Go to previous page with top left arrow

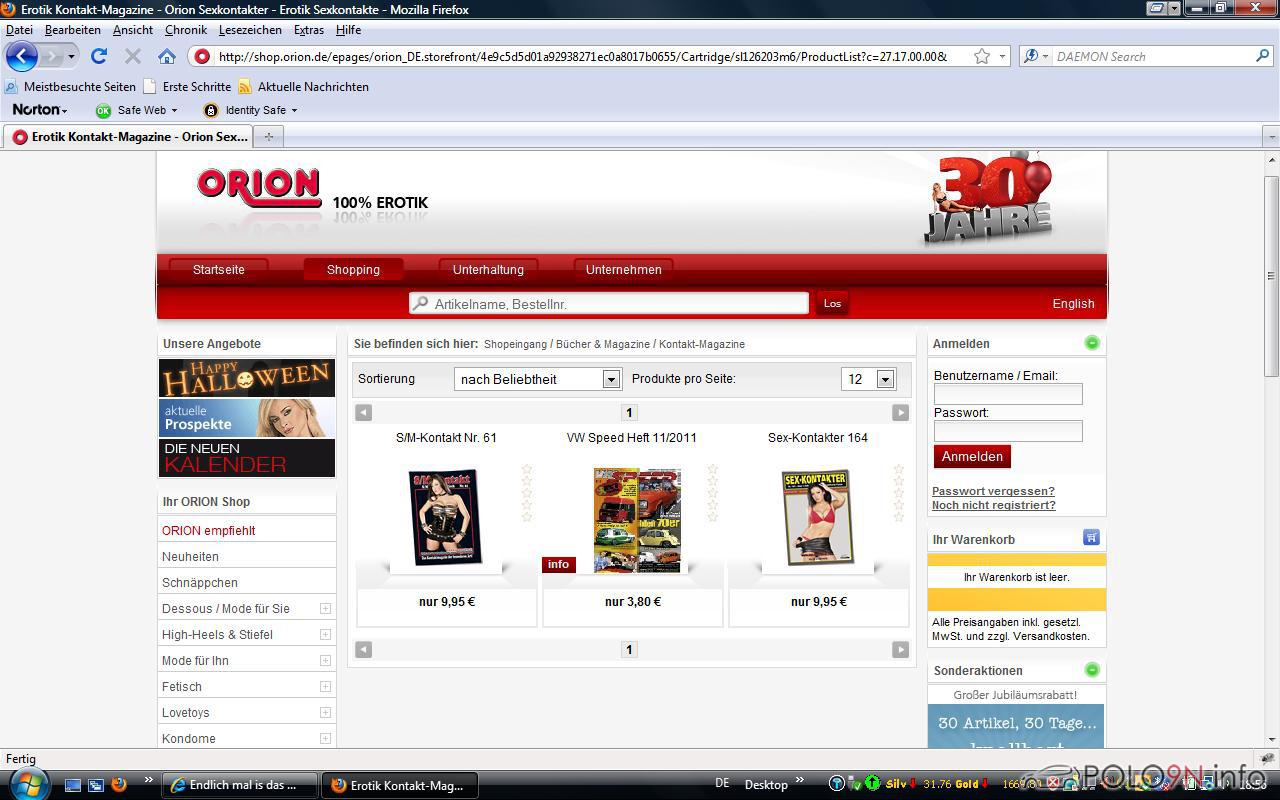point(364,412)
